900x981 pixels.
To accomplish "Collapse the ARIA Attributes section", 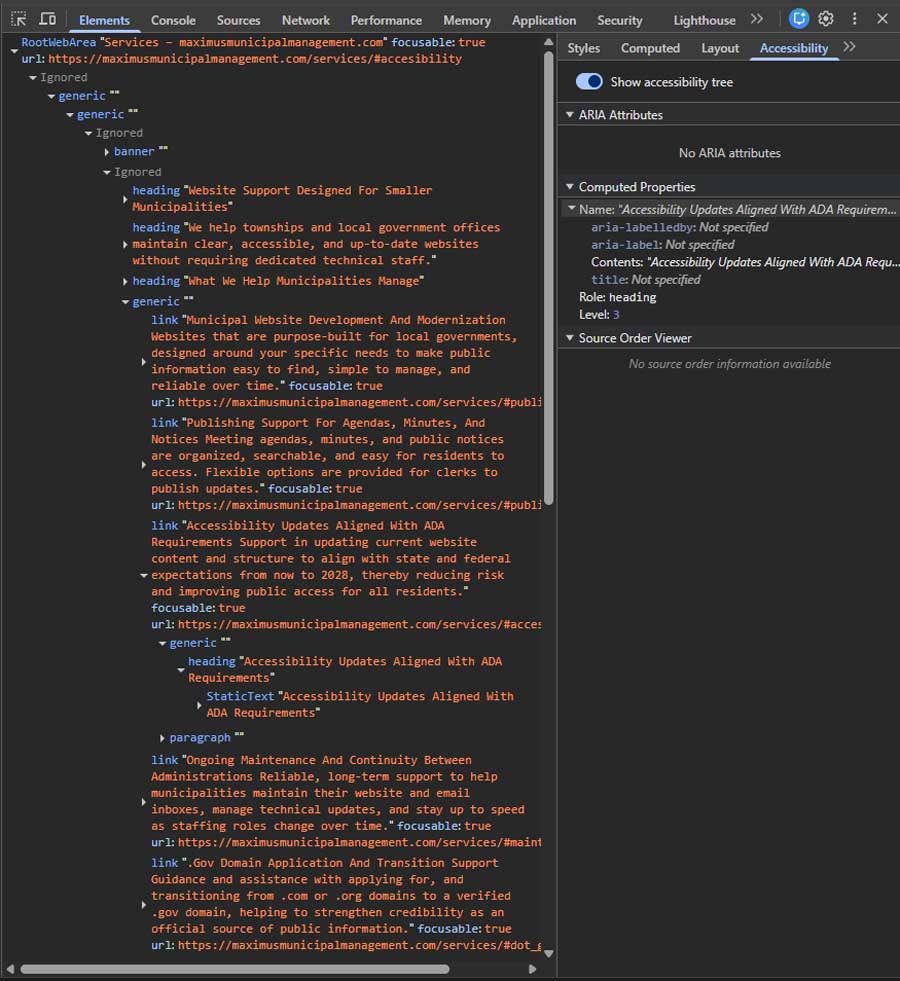I will click(570, 114).
